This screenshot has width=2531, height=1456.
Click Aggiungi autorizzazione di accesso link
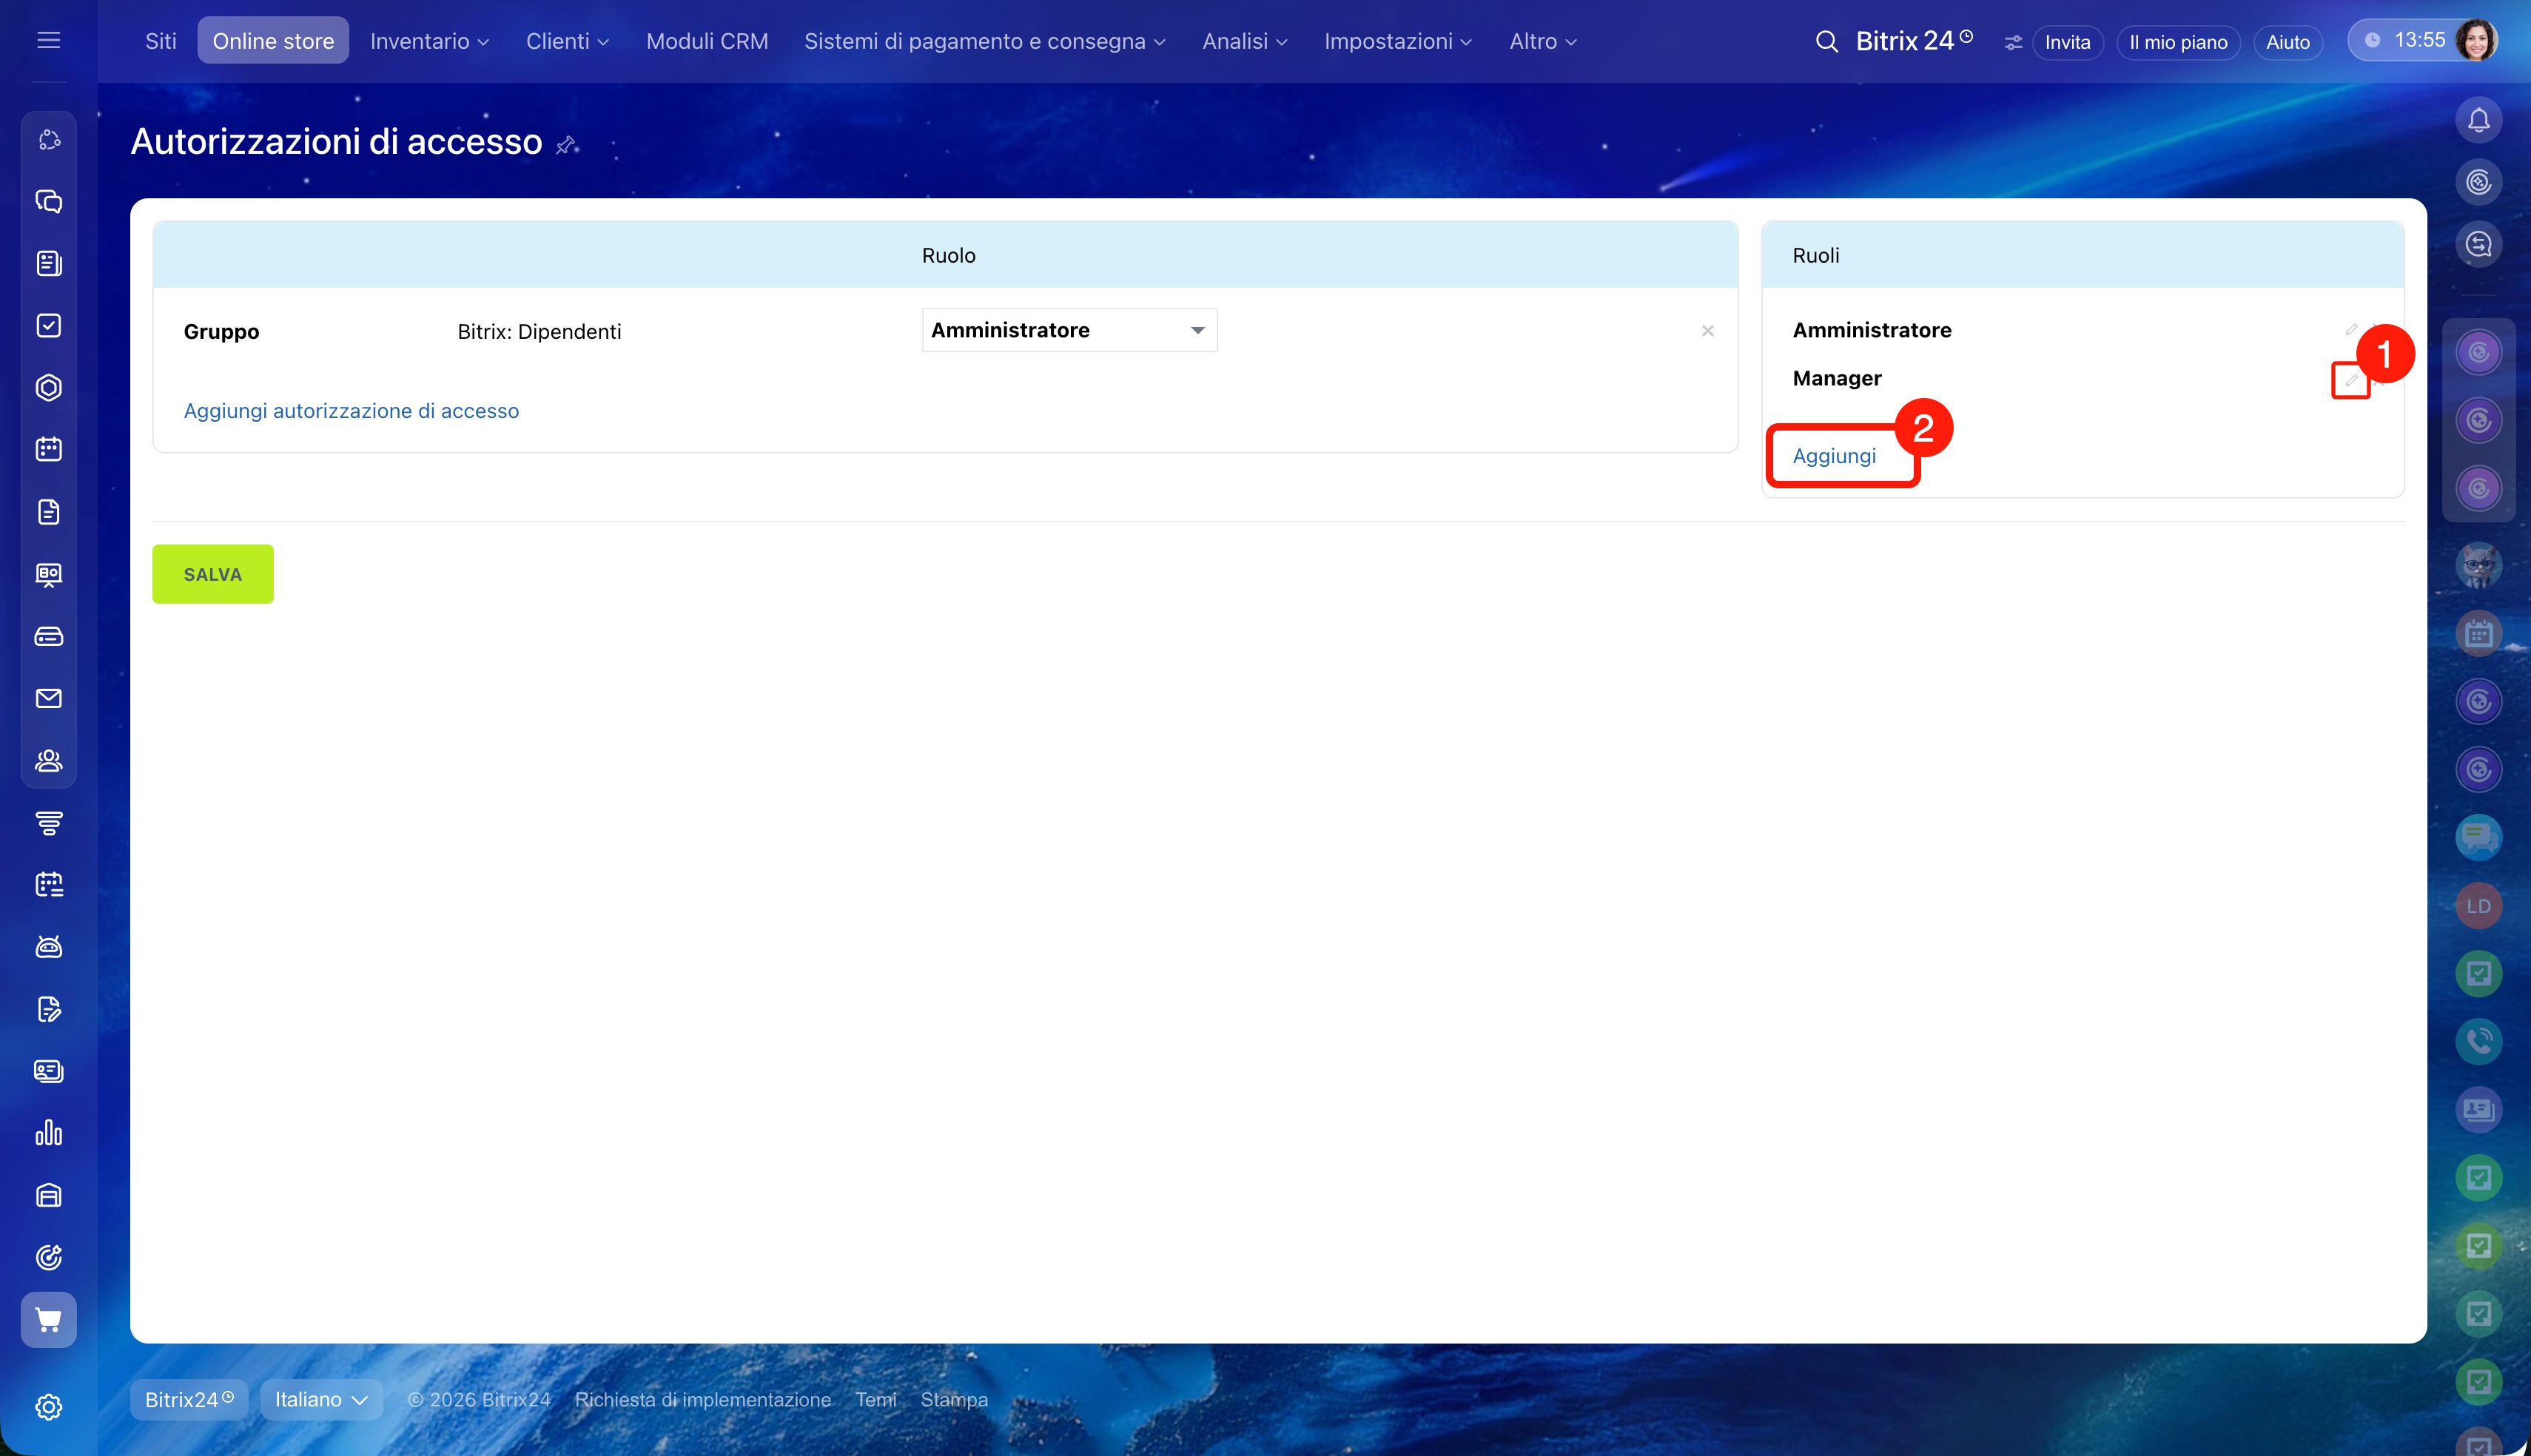pos(351,411)
